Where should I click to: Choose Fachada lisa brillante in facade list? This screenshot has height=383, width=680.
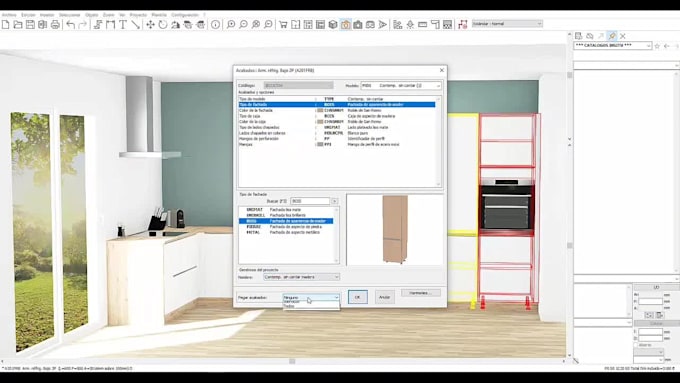(x=286, y=215)
